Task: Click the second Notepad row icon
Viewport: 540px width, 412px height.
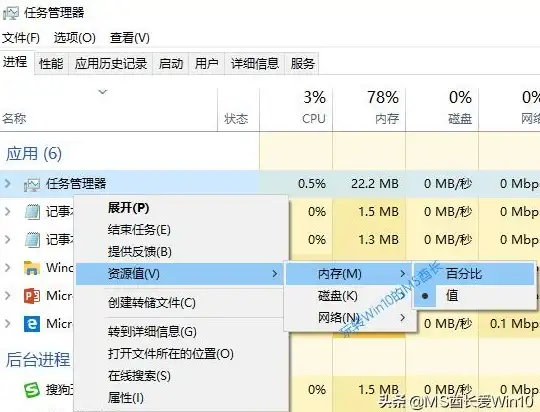Action: click(x=32, y=239)
